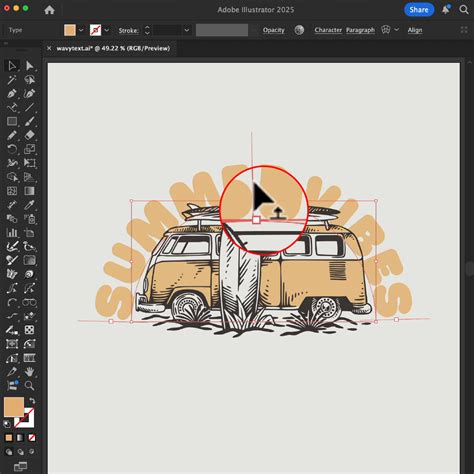
Task: Select the Zoom tool
Action: pyautogui.click(x=29, y=386)
